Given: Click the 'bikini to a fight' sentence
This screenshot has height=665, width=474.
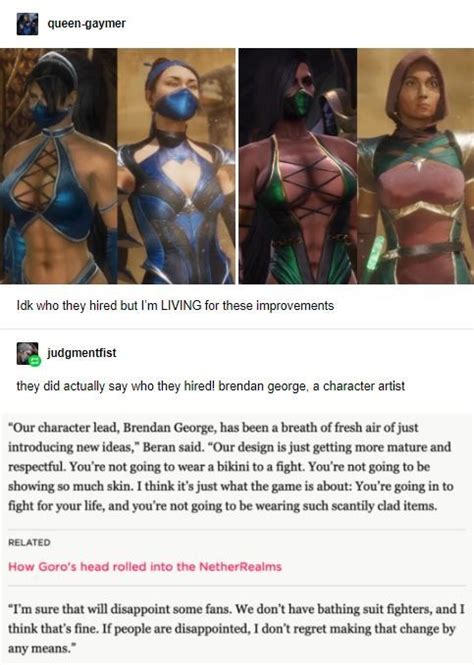Looking at the screenshot, I should pyautogui.click(x=187, y=467).
